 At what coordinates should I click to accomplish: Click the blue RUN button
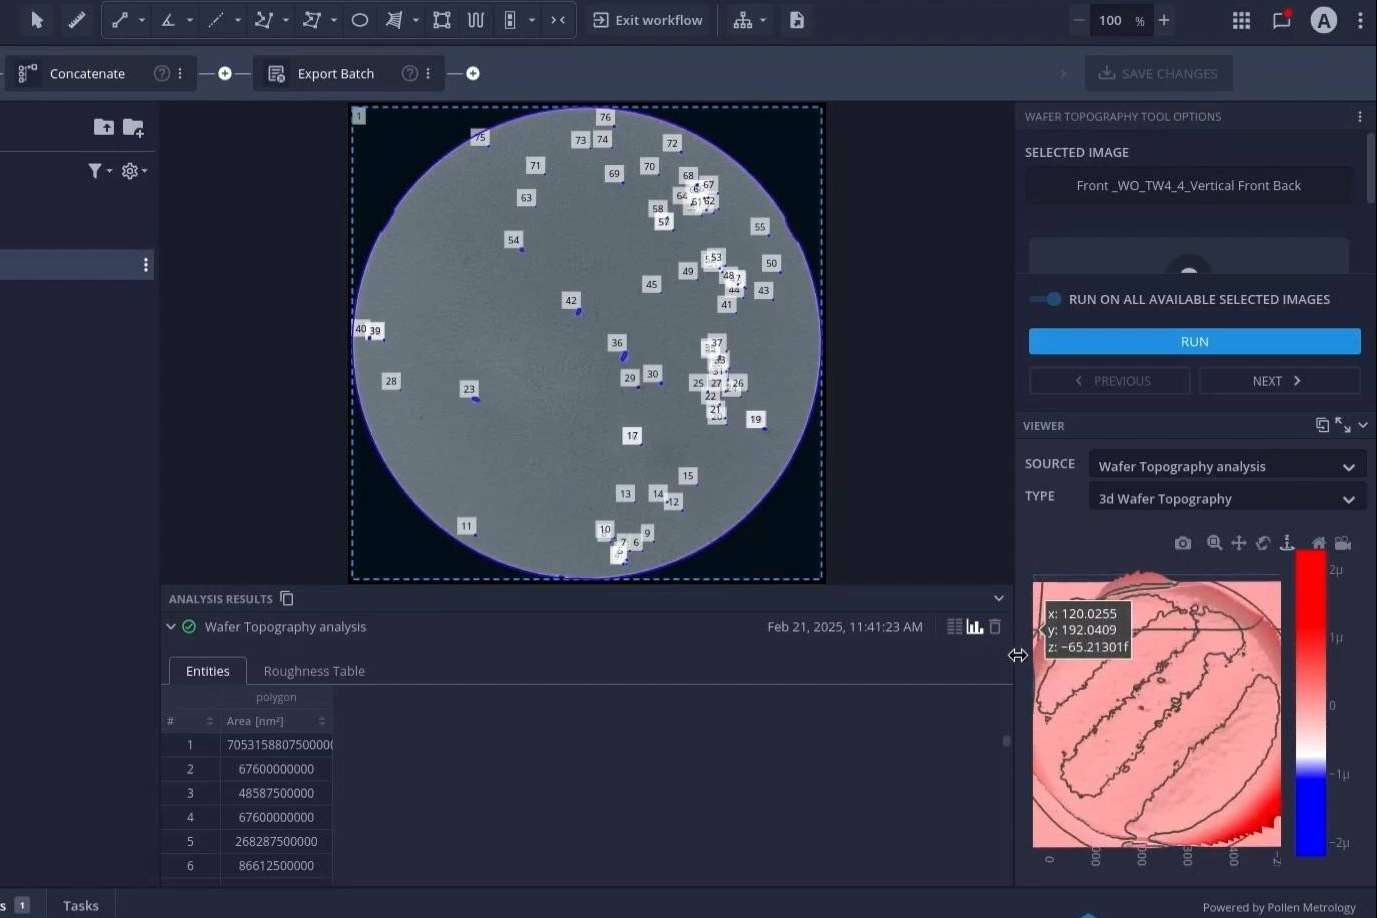1195,341
